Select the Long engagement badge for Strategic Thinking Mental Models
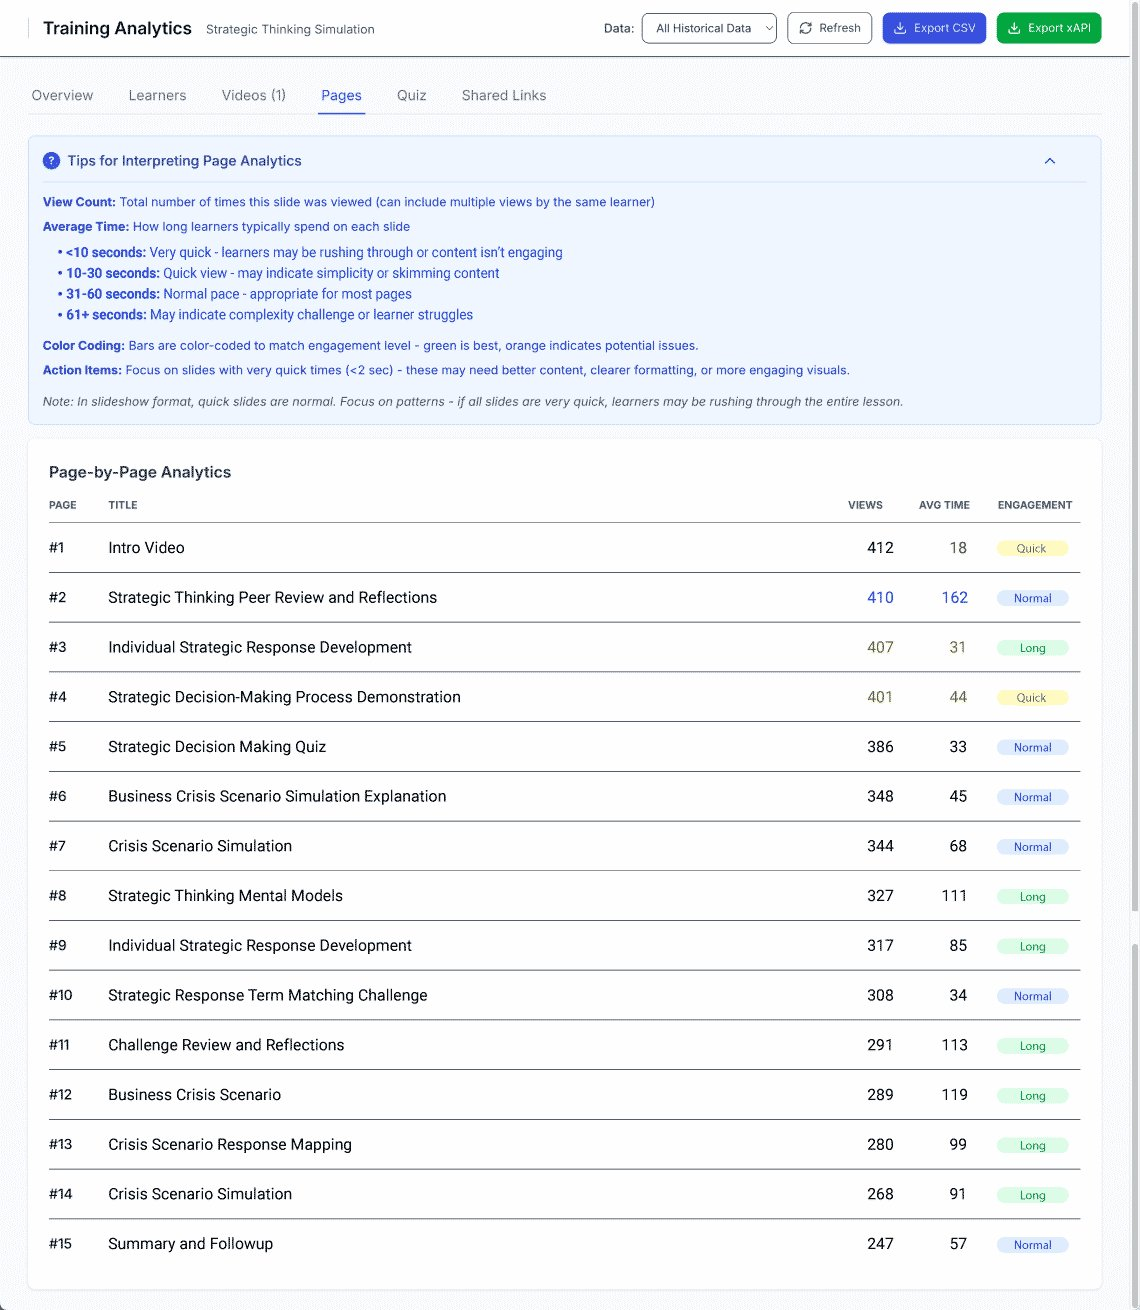 point(1032,896)
